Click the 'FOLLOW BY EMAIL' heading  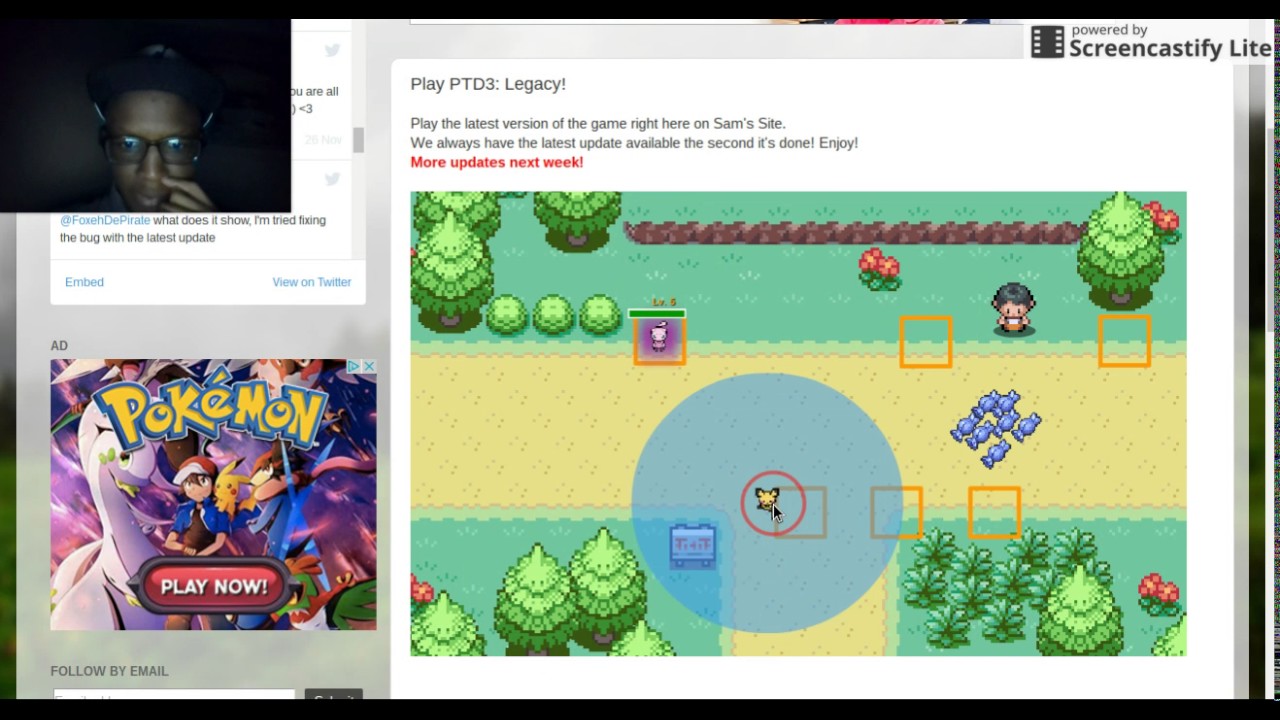coord(109,671)
